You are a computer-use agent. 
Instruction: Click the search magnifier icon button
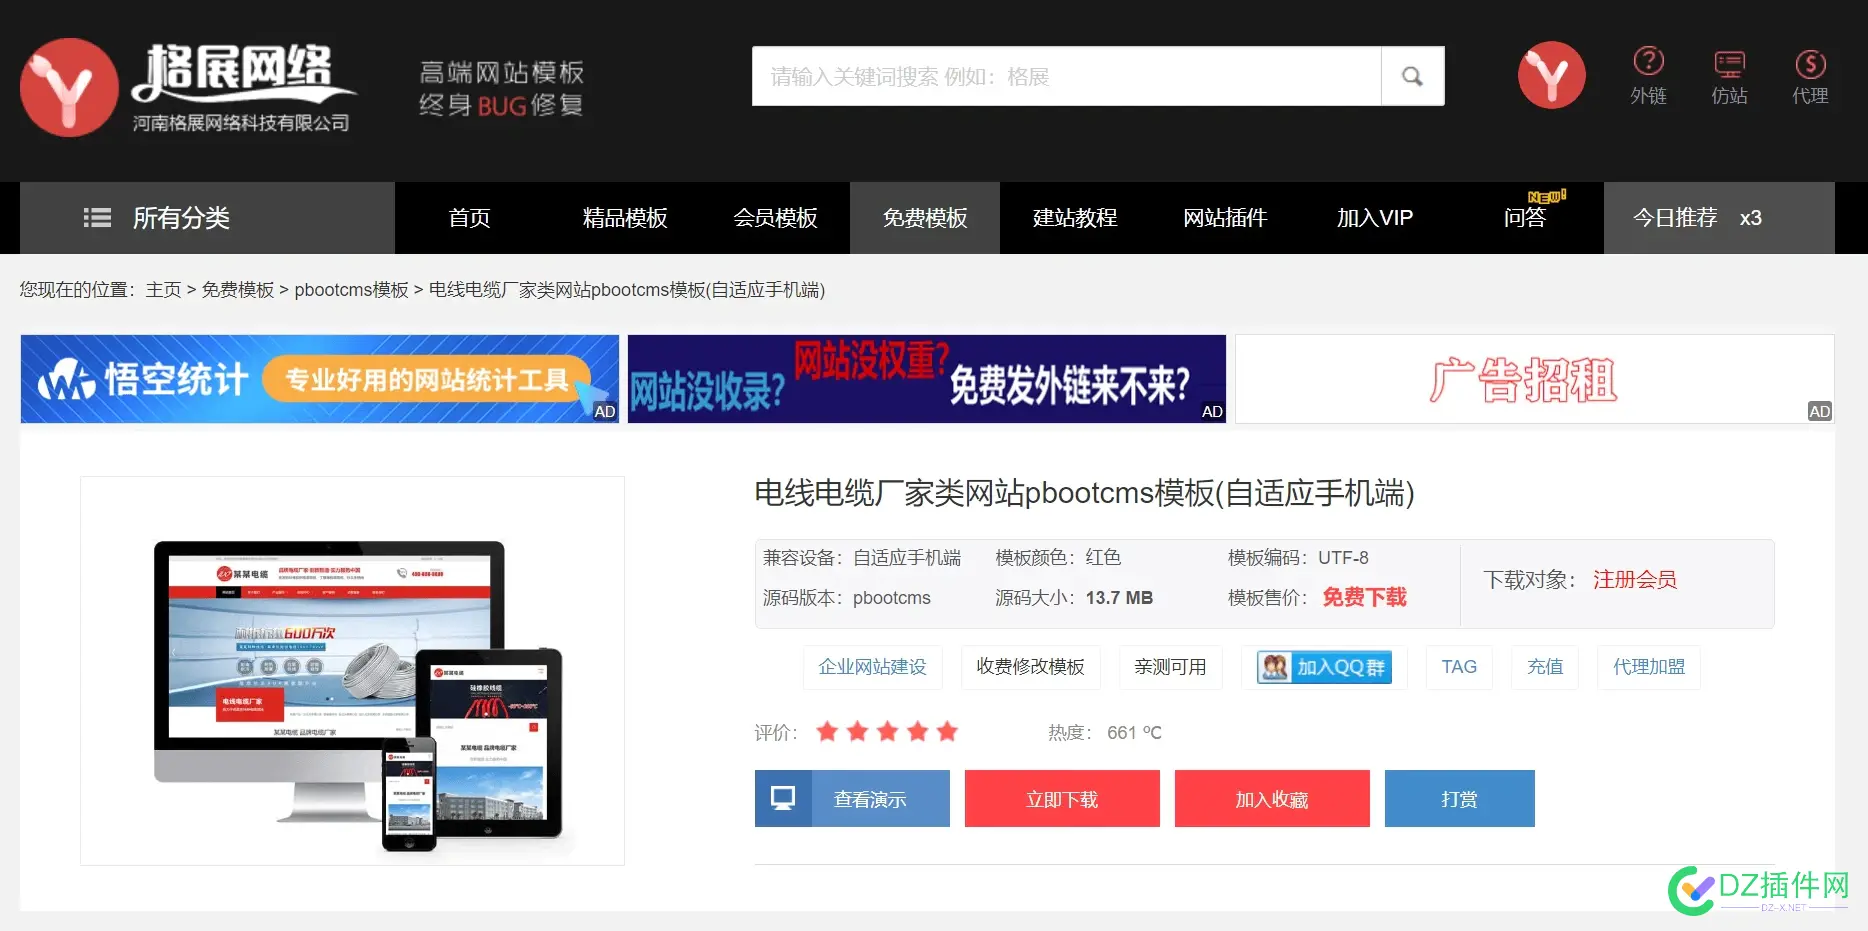point(1412,76)
